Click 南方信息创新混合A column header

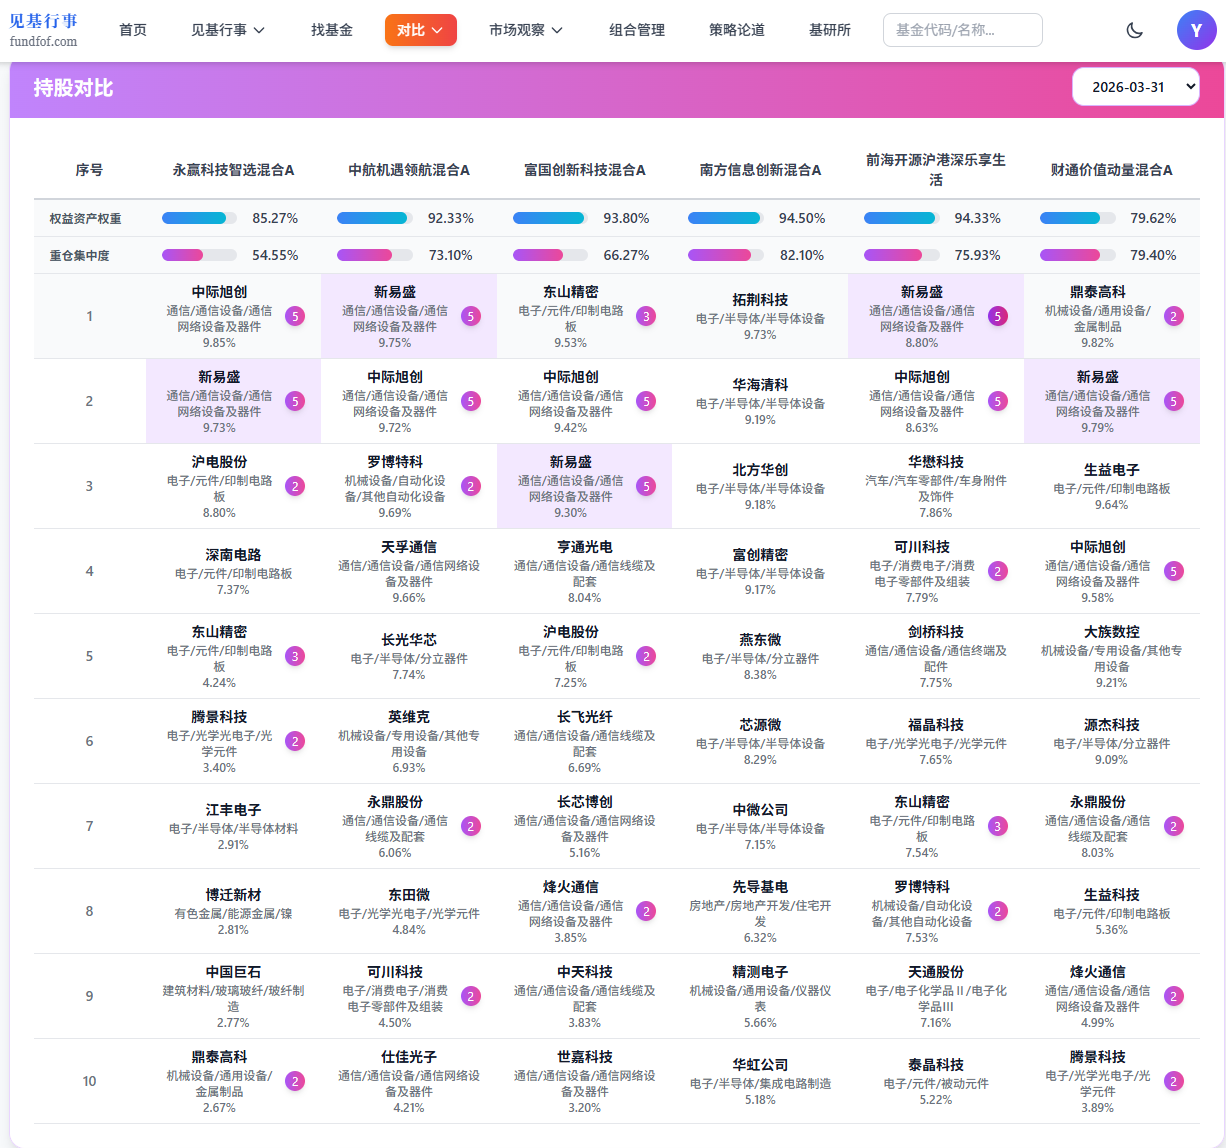760,170
